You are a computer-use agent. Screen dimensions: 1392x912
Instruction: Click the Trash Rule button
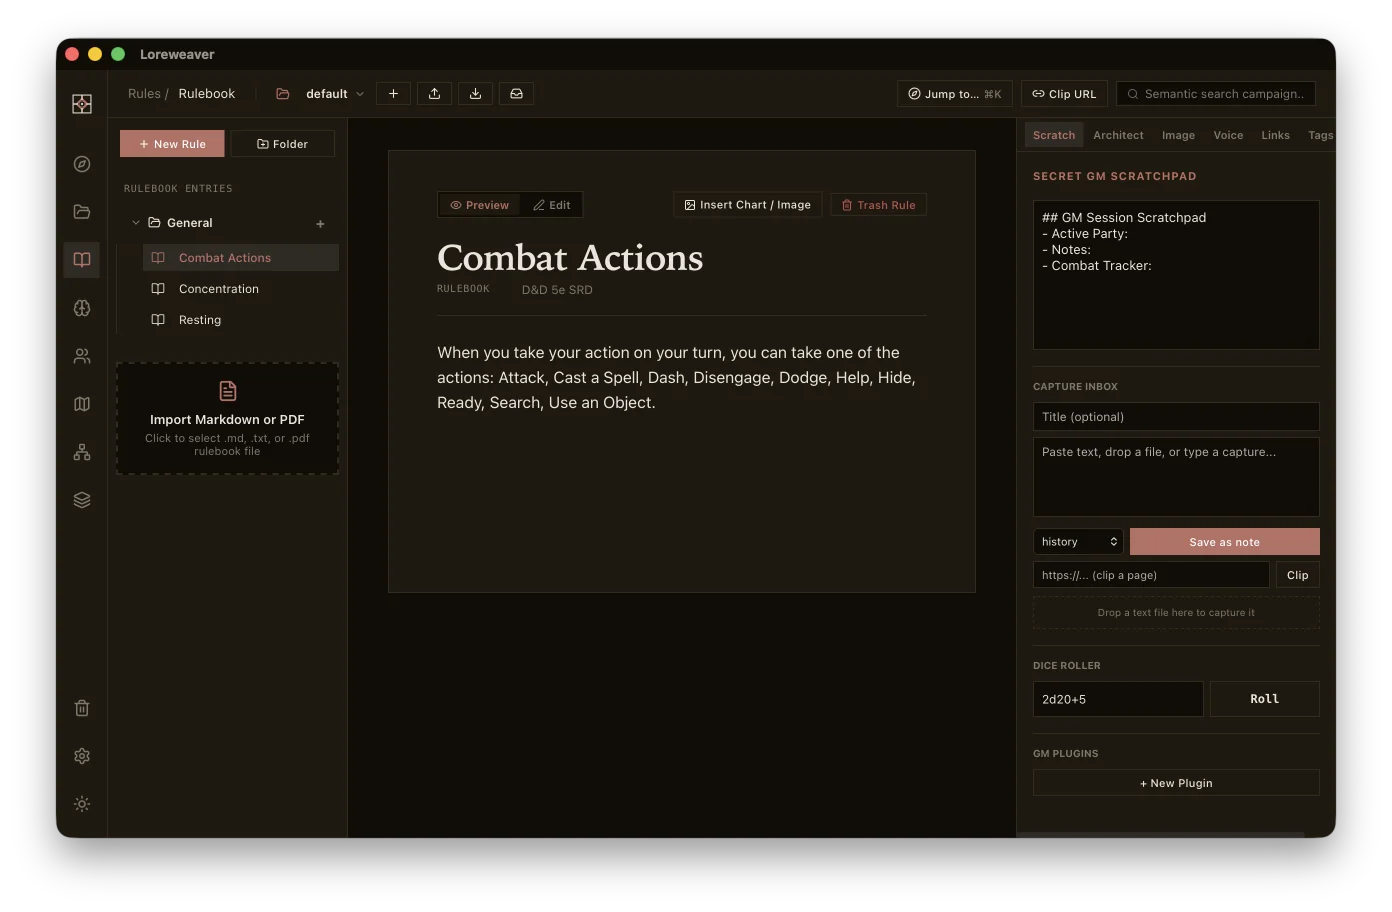878,205
